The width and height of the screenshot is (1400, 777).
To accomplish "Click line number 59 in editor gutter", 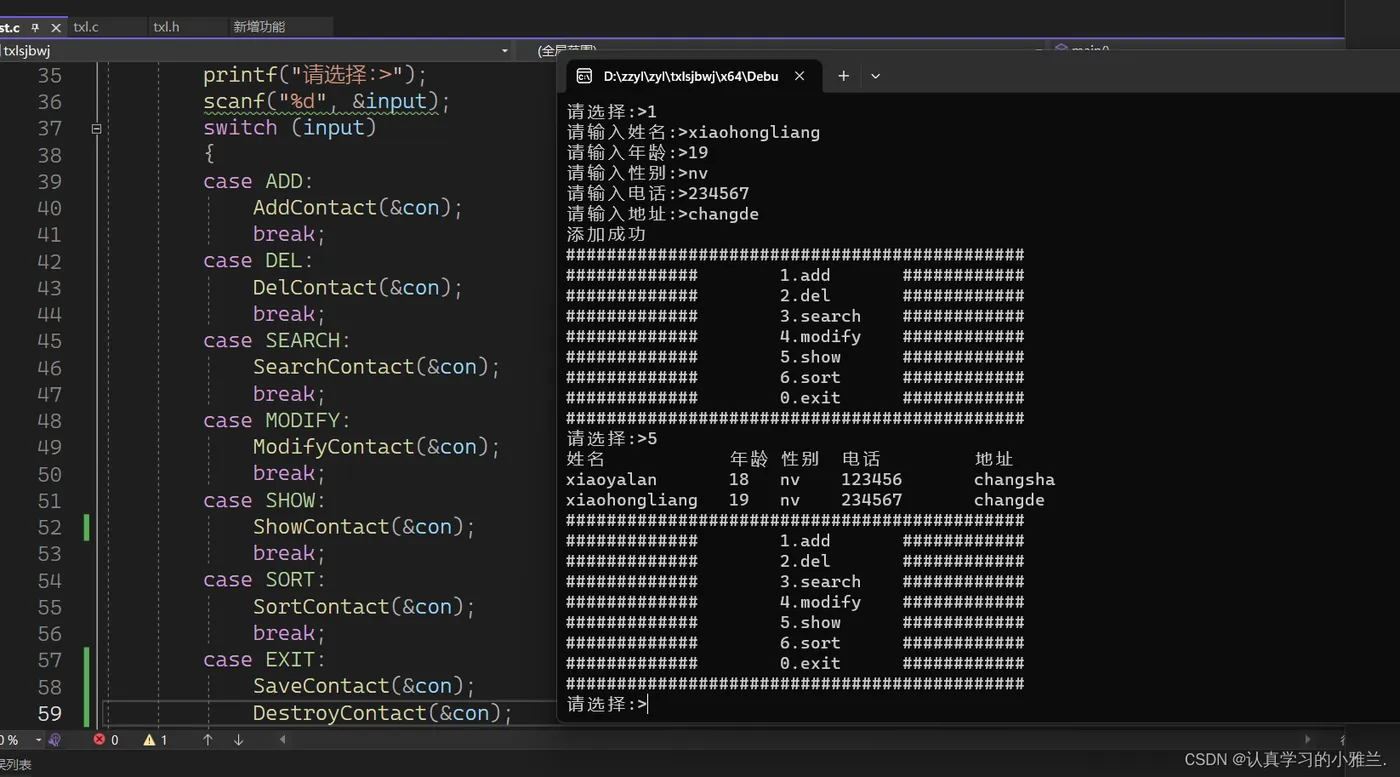I will [x=49, y=713].
